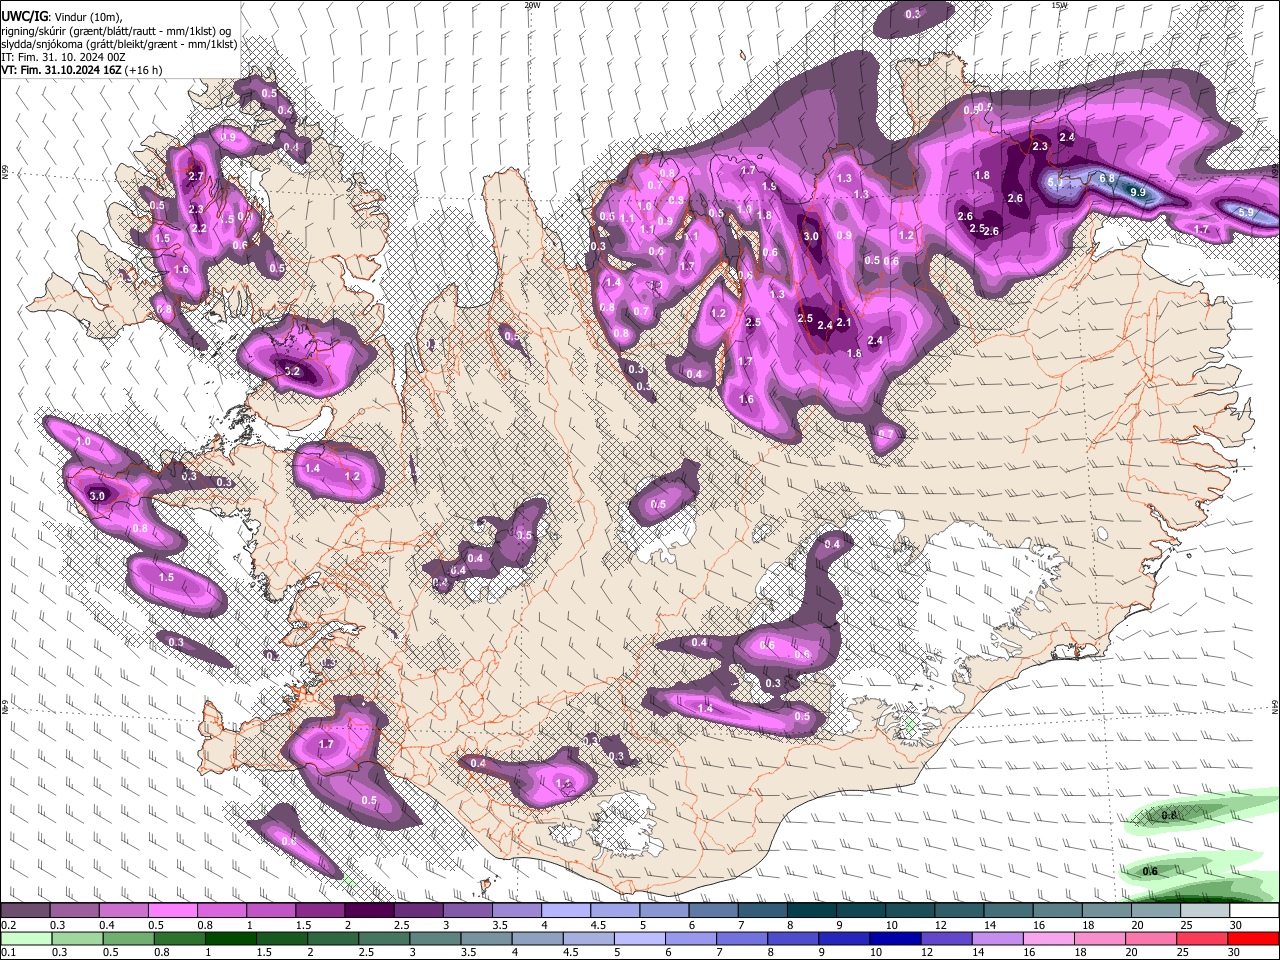Select the rigning/skúrir legend description line

click(x=118, y=31)
